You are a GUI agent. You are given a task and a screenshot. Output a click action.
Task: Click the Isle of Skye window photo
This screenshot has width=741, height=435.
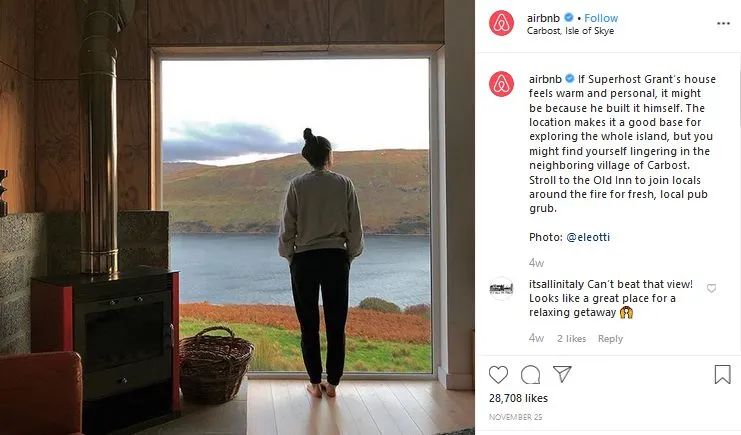coord(237,218)
